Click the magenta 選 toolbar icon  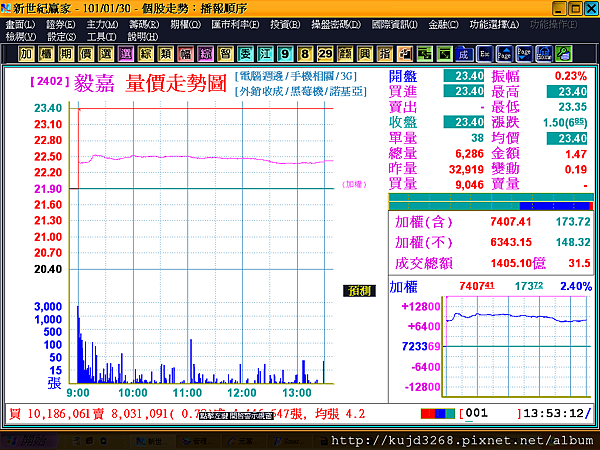click(x=126, y=54)
